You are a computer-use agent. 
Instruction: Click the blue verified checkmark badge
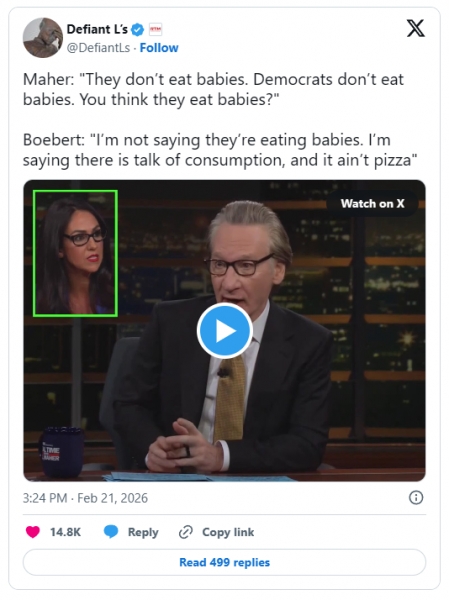(137, 29)
